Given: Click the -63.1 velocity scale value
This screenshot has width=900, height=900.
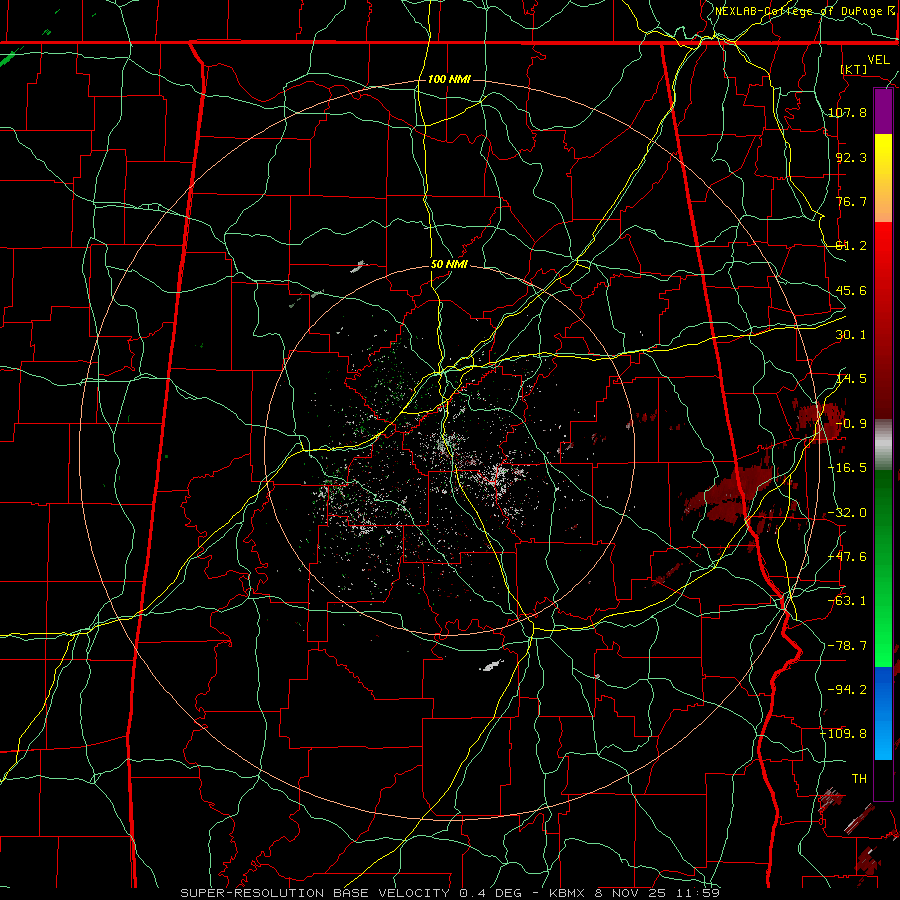Looking at the screenshot, I should (x=847, y=601).
